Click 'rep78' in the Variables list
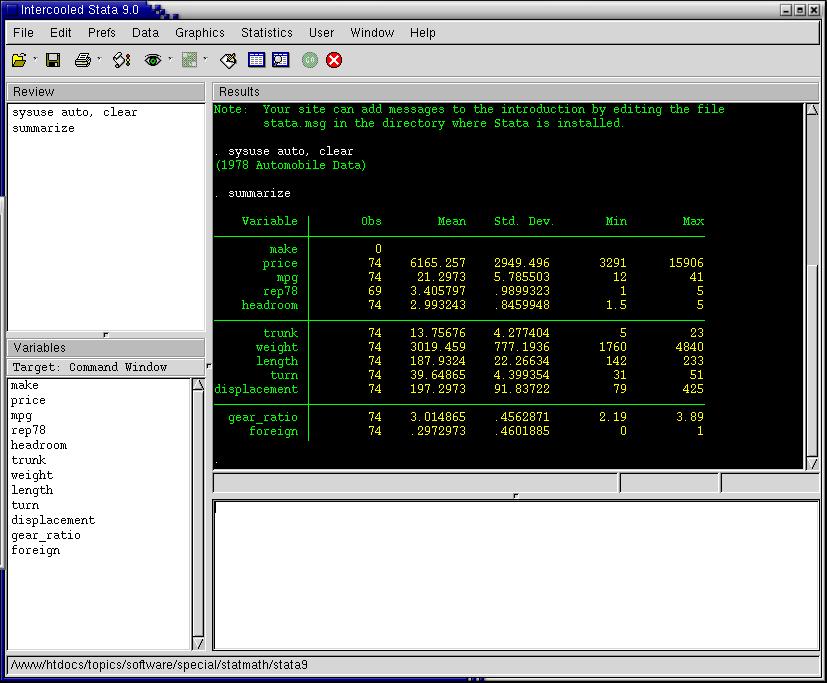This screenshot has width=827, height=683. point(28,430)
